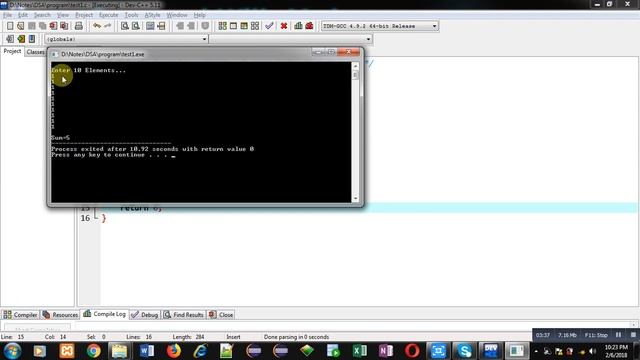Click the console title bar icon of test1.exe

tap(55, 54)
